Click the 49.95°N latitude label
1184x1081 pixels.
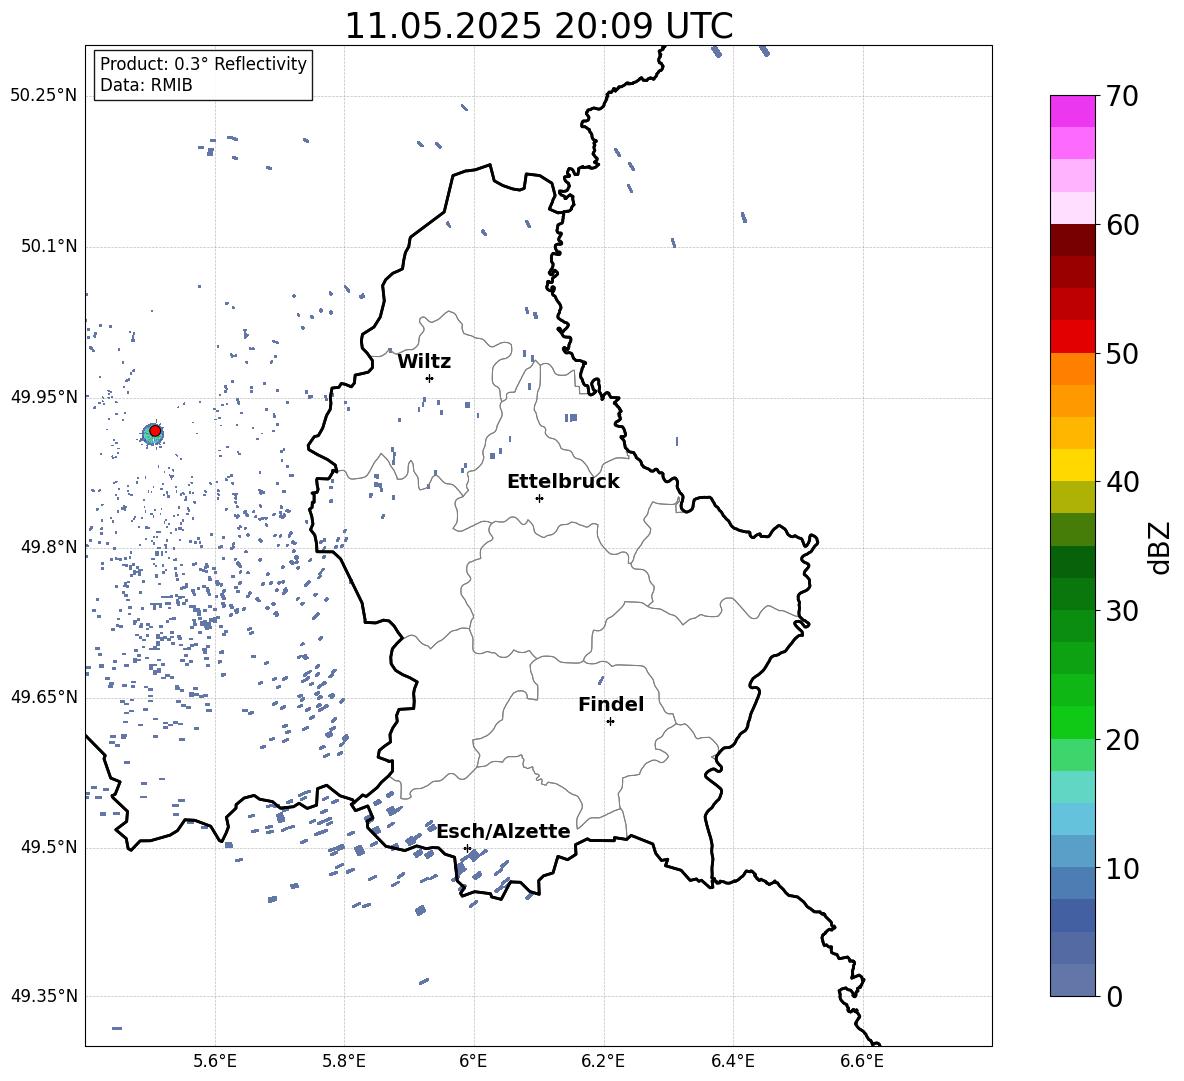click(44, 396)
